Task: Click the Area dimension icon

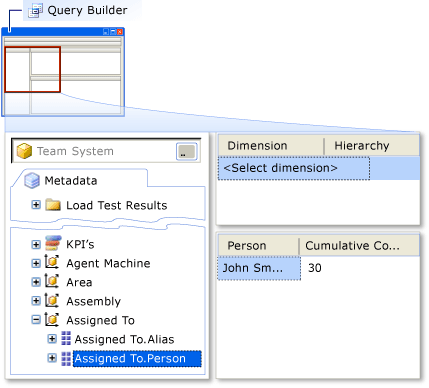Action: 52,281
